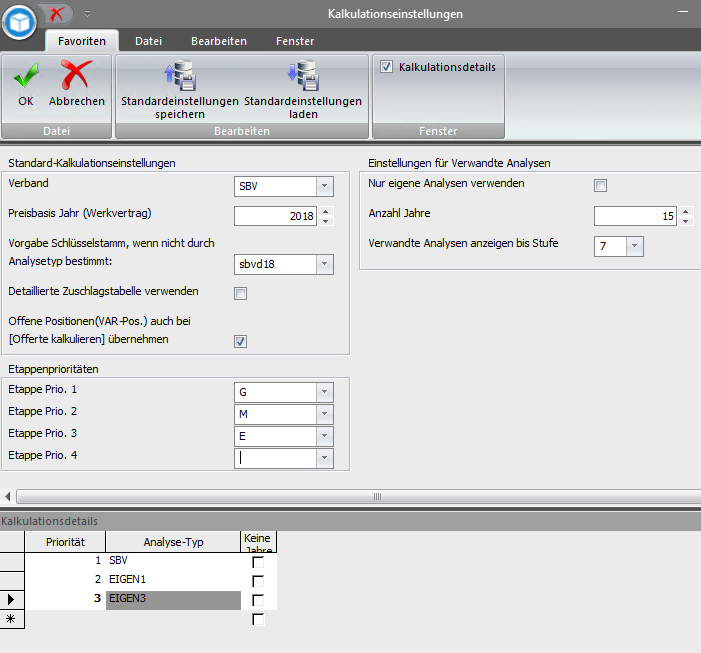Enable Detaillierte Zuschlagstabelle verwenden checkbox

coord(240,293)
